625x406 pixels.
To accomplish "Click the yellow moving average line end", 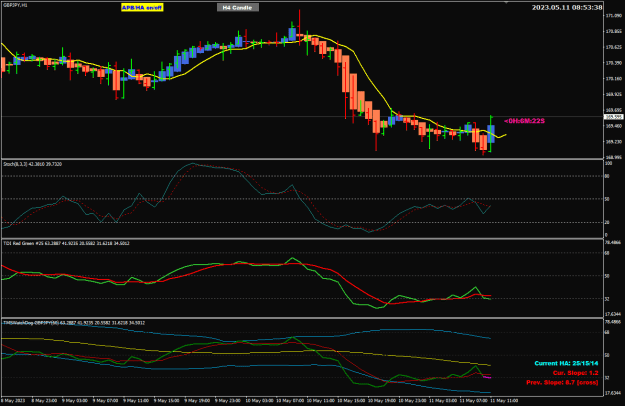I will (504, 135).
